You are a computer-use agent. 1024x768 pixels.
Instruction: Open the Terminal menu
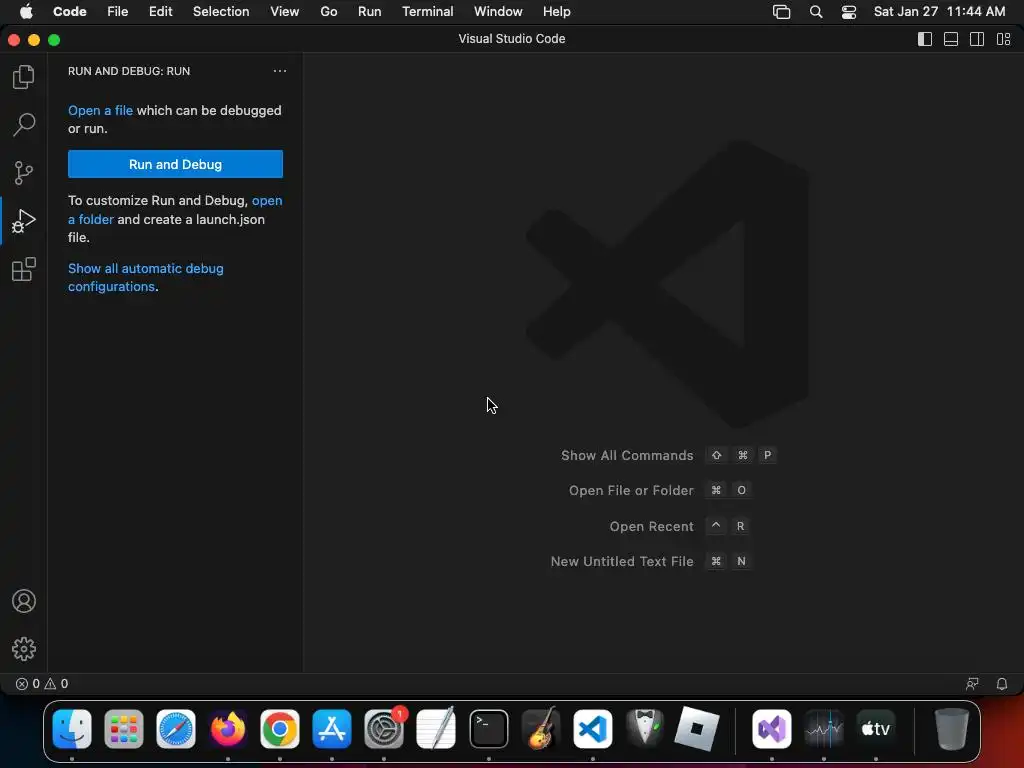click(428, 12)
